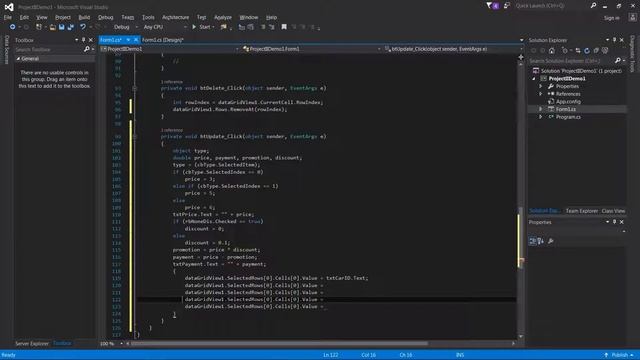Click the bookmark toggle icon in toolbar
Screen dimensions: 640x360
[284, 27]
